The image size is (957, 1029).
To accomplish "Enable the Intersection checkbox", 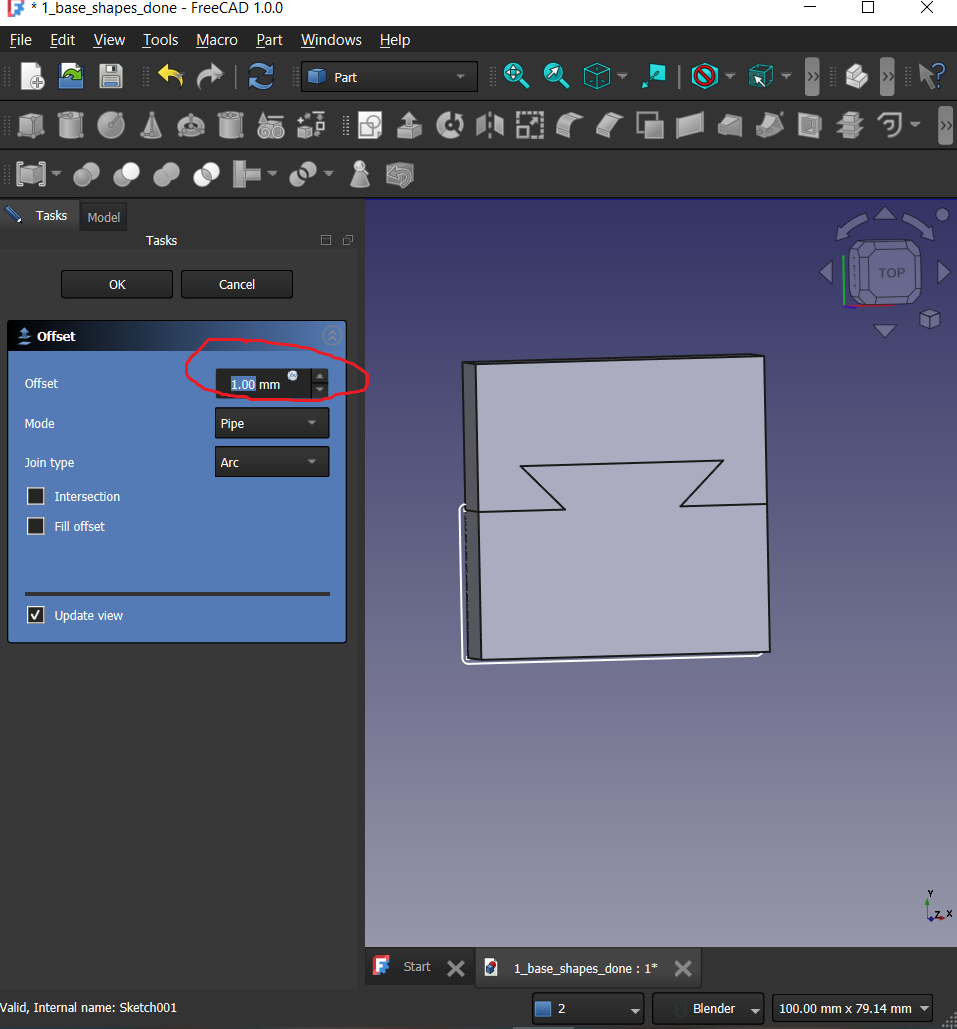I will 36,496.
